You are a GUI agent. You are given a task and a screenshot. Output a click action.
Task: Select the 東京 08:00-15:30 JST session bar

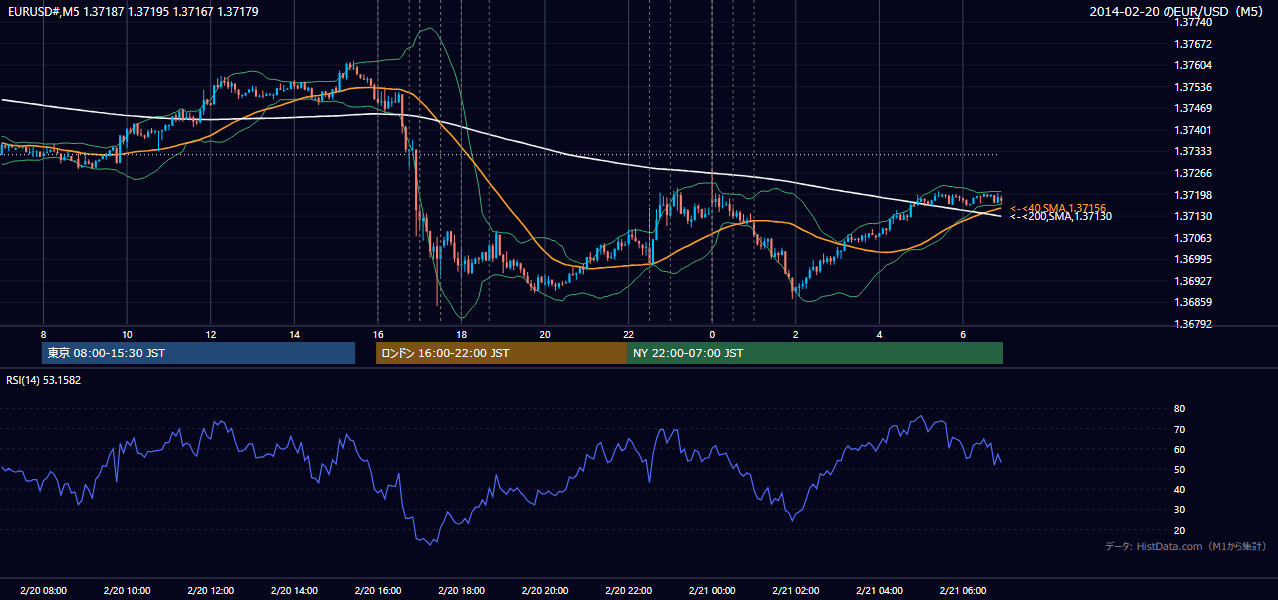pos(199,353)
